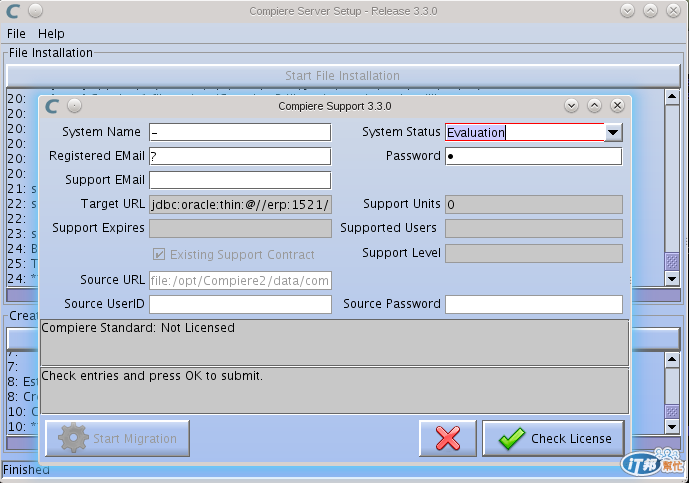
Task: Click 'Check entries and press OK to submit.' text
Action: coord(152,376)
